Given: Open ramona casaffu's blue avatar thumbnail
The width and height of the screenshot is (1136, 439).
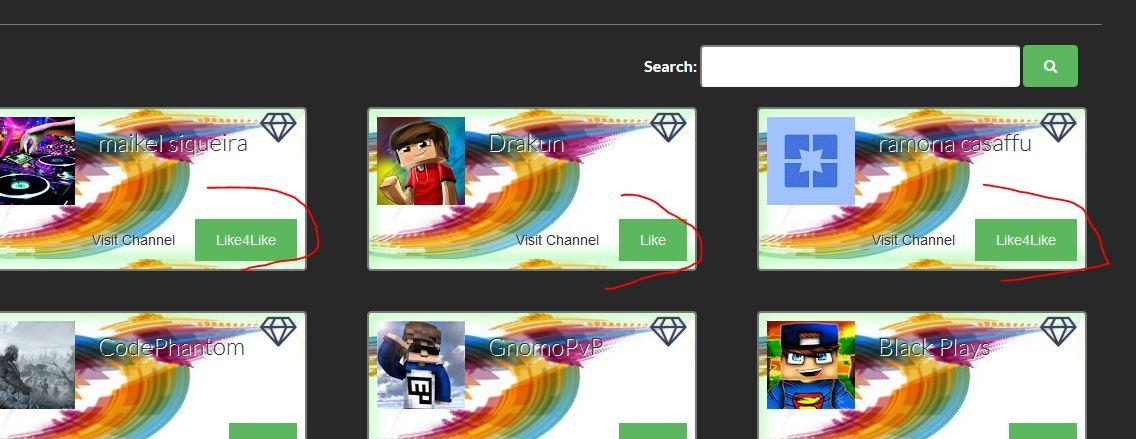Looking at the screenshot, I should coord(811,161).
